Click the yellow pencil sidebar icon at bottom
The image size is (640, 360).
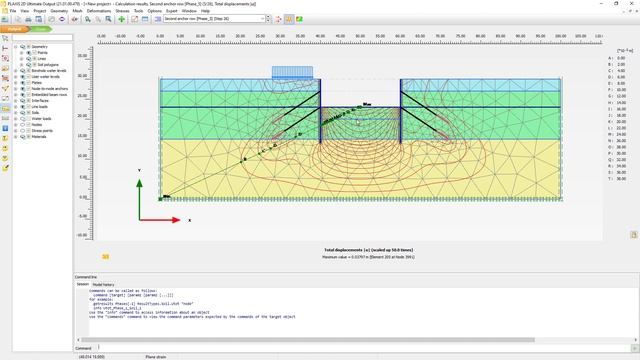pos(5,168)
